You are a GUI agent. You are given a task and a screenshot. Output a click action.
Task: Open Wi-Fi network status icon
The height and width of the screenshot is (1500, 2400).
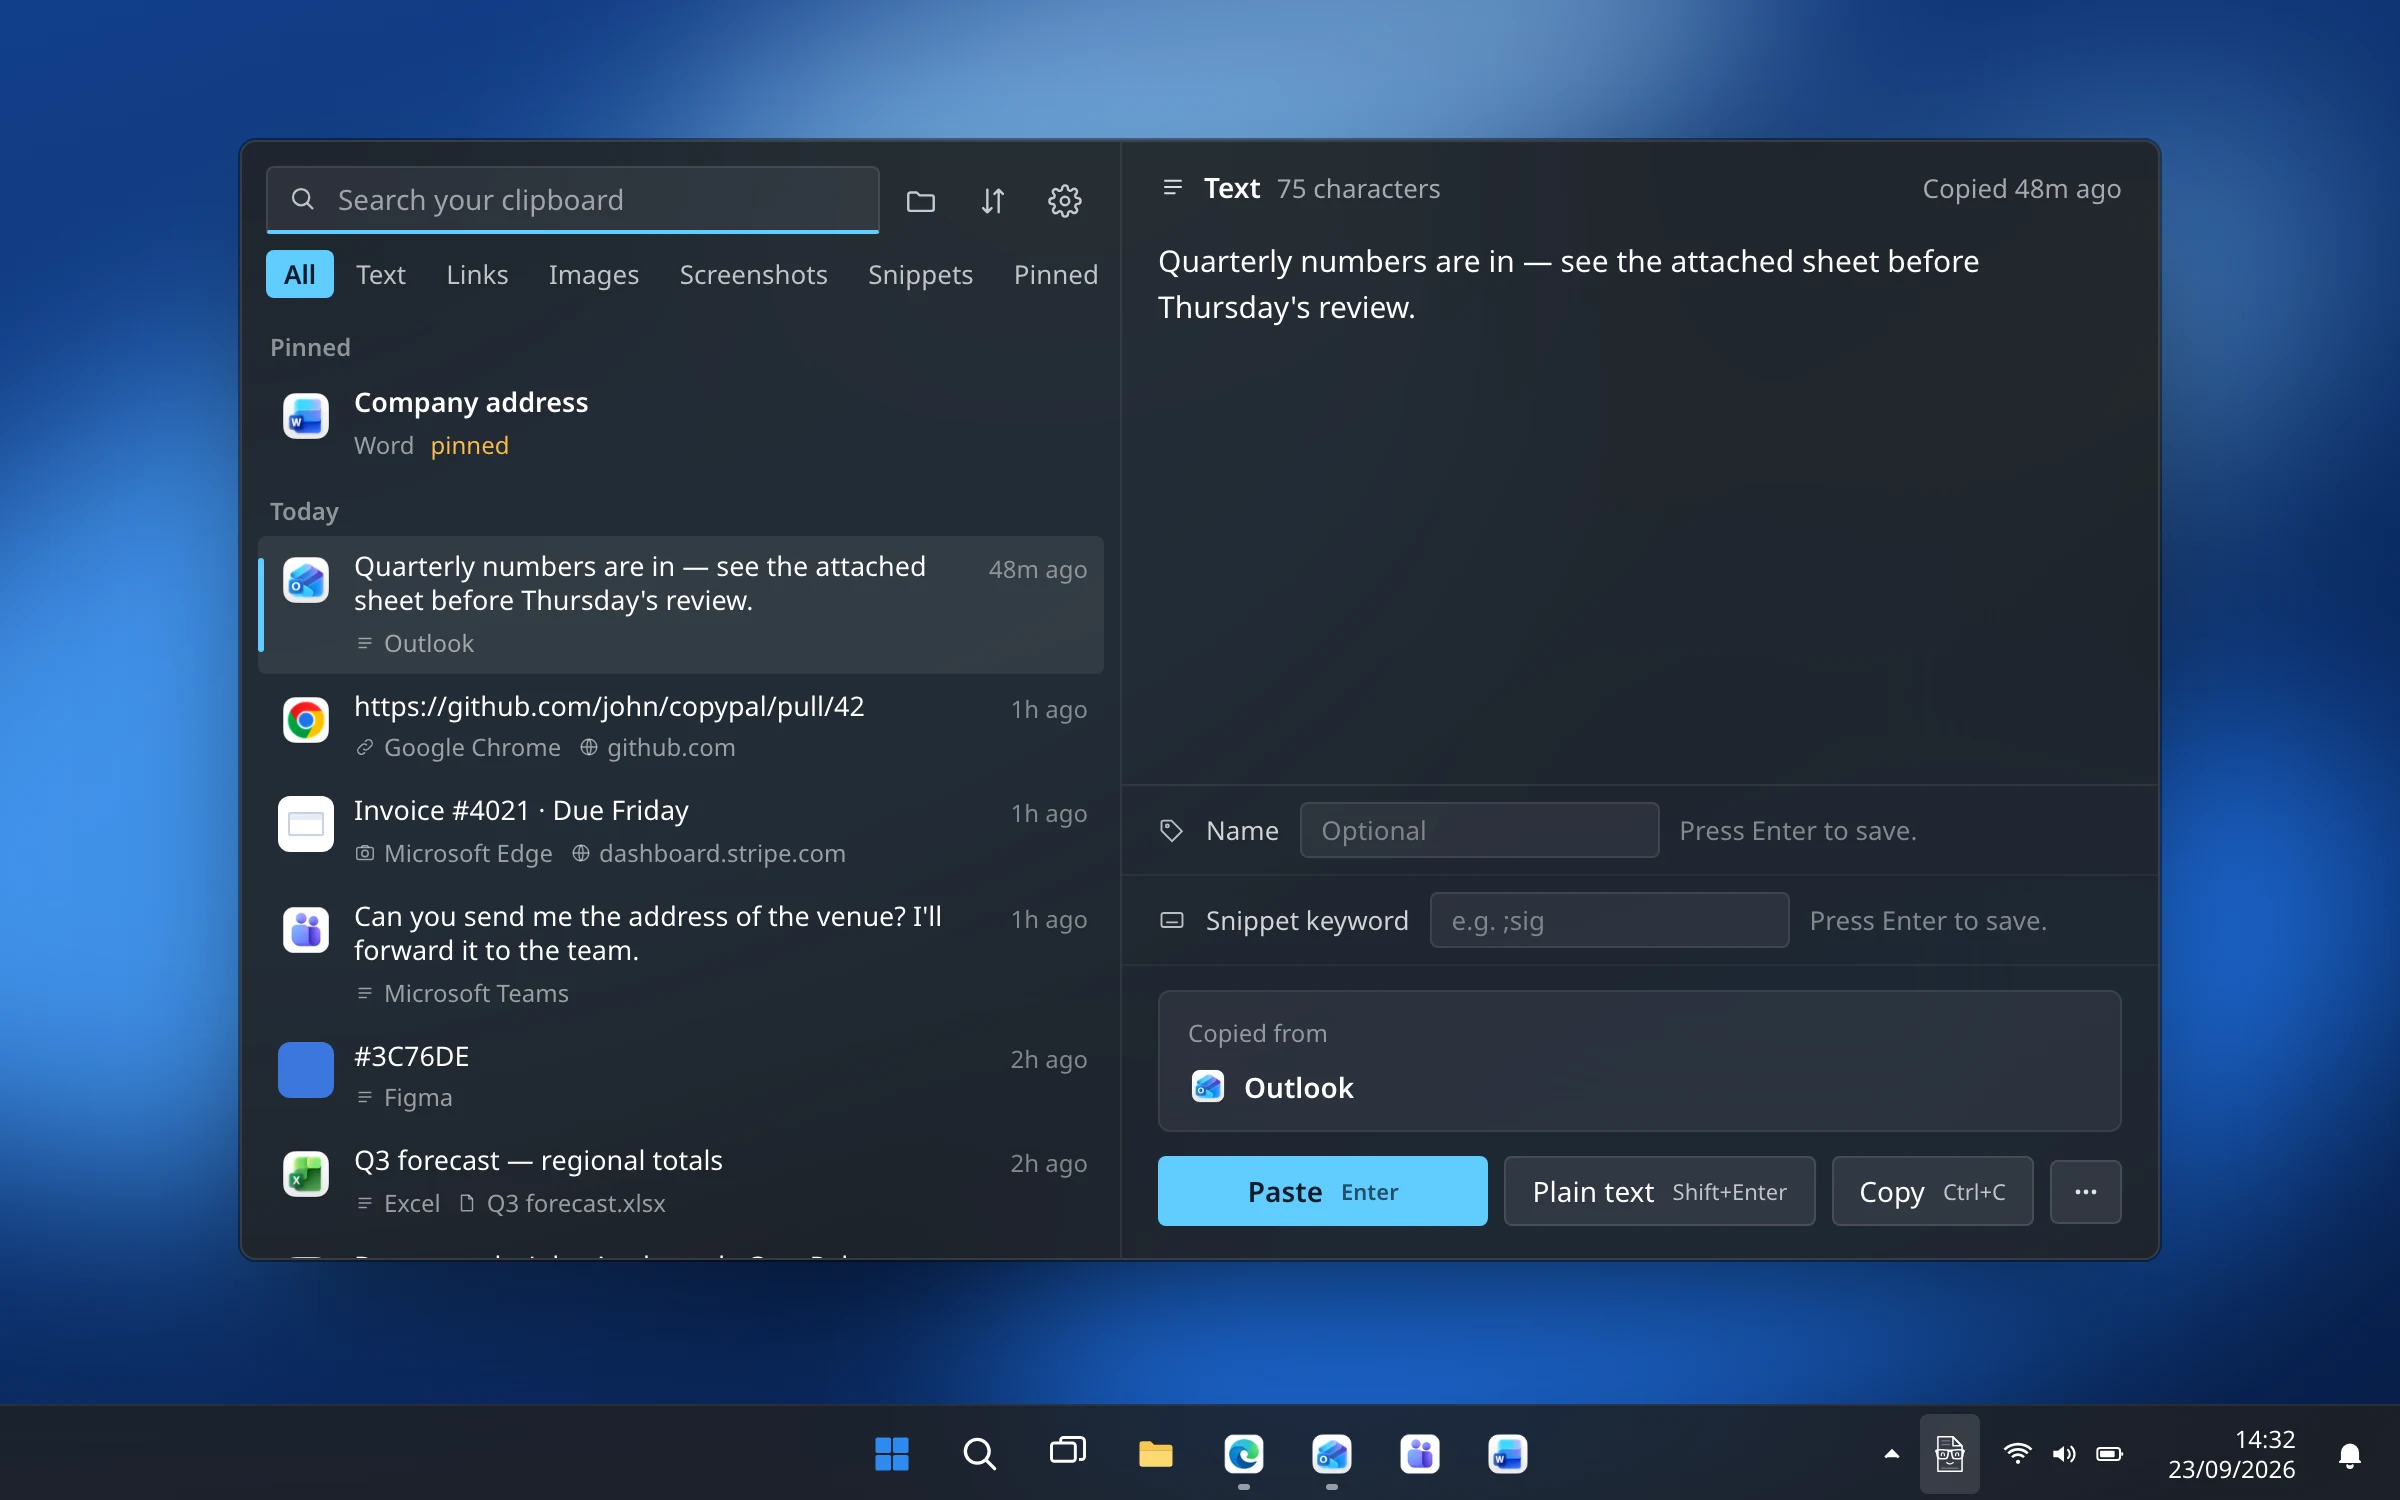point(2017,1454)
